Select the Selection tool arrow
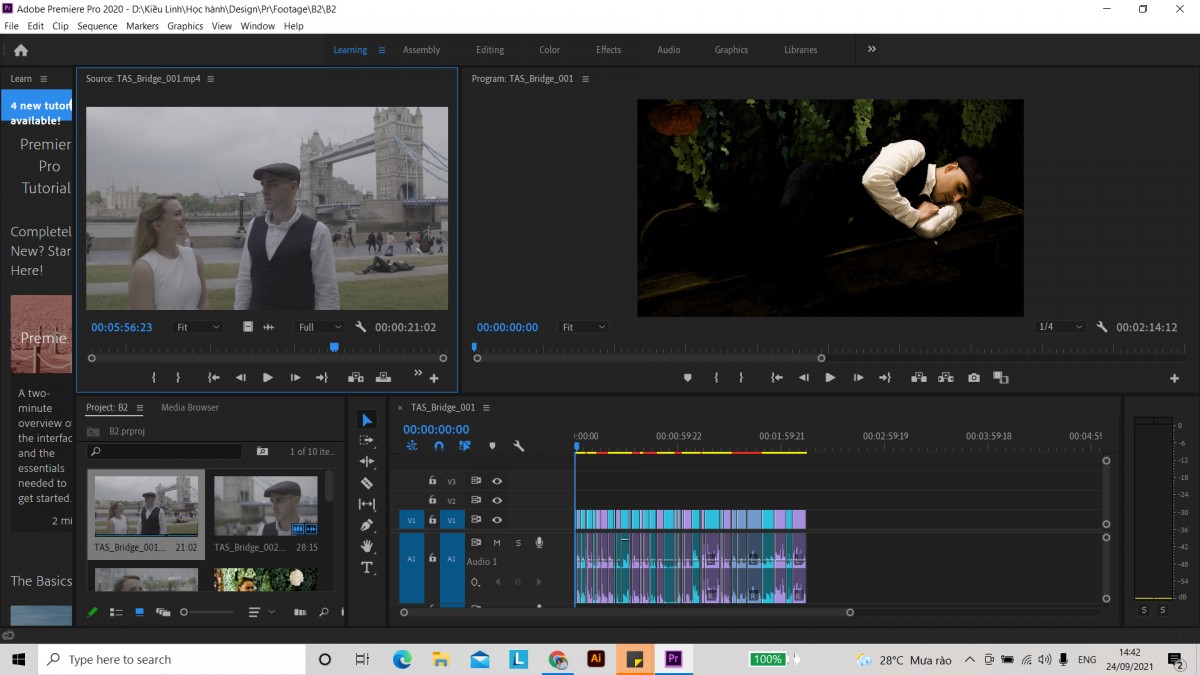1200x675 pixels. click(367, 420)
